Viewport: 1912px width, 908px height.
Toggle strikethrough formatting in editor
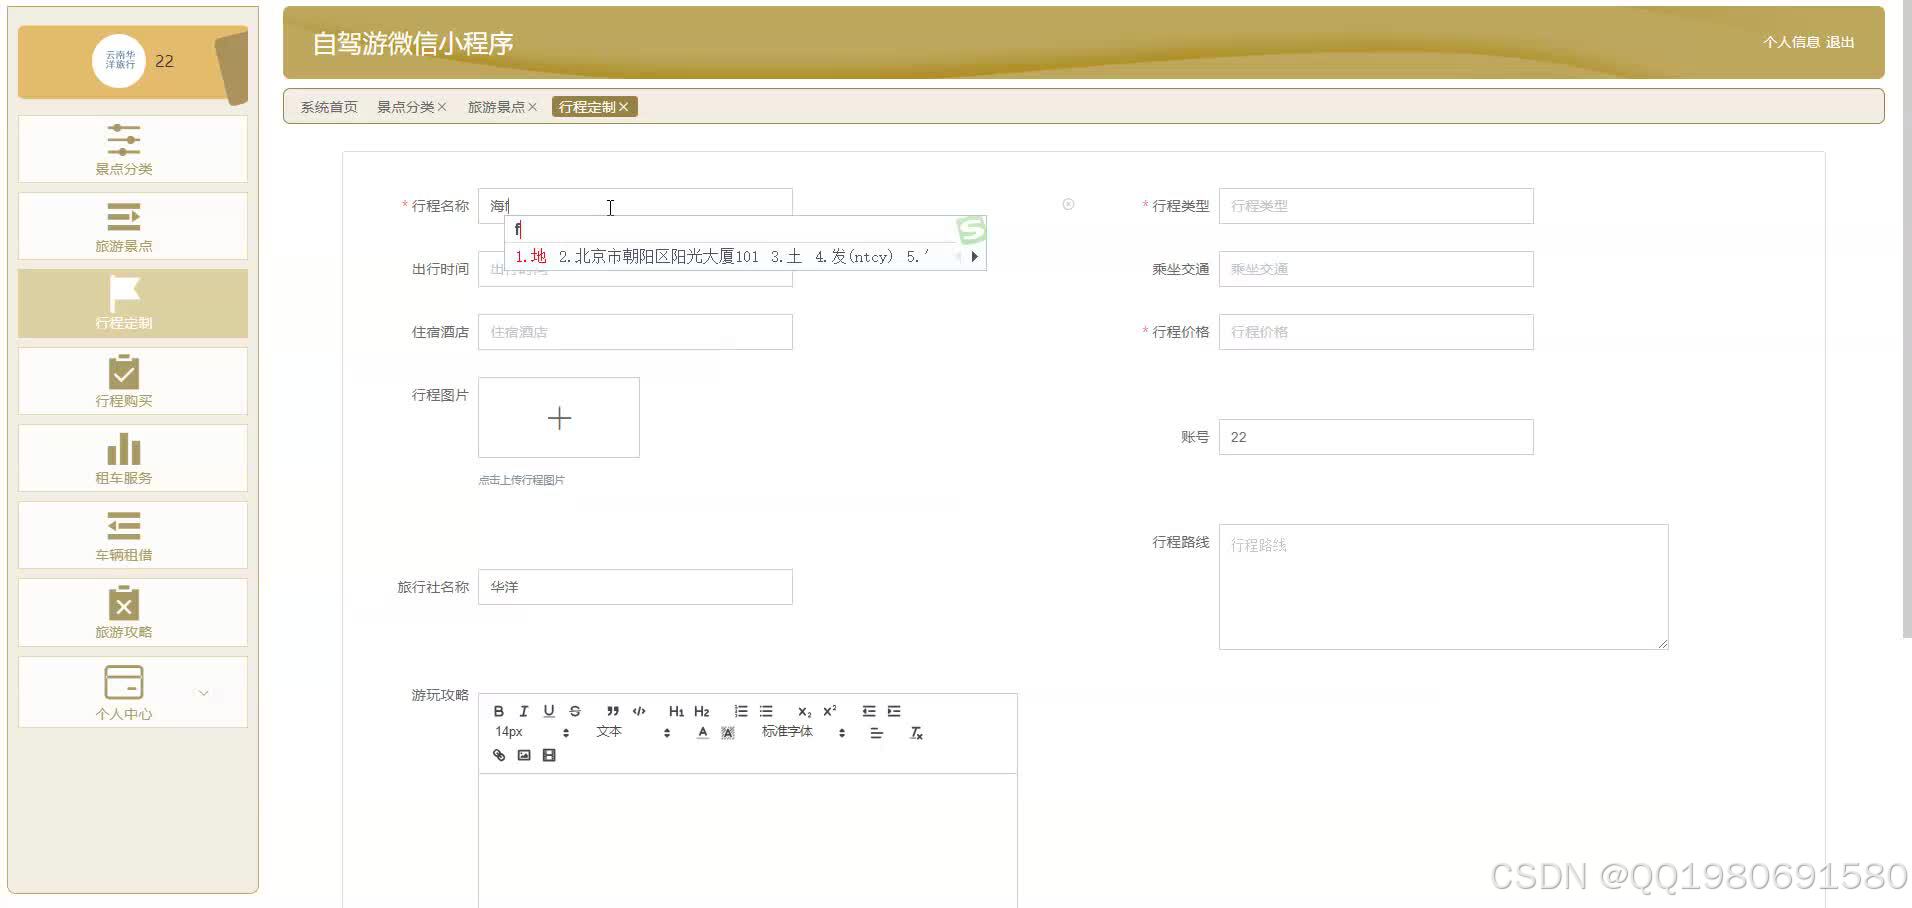tap(575, 711)
